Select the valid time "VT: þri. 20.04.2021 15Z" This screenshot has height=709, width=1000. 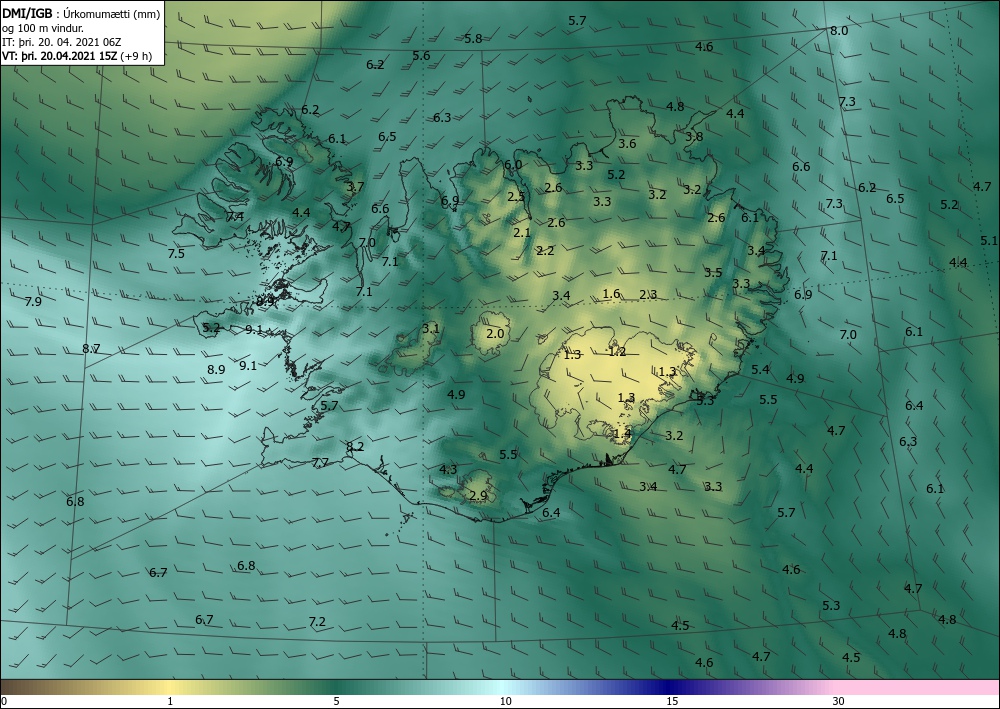point(61,56)
